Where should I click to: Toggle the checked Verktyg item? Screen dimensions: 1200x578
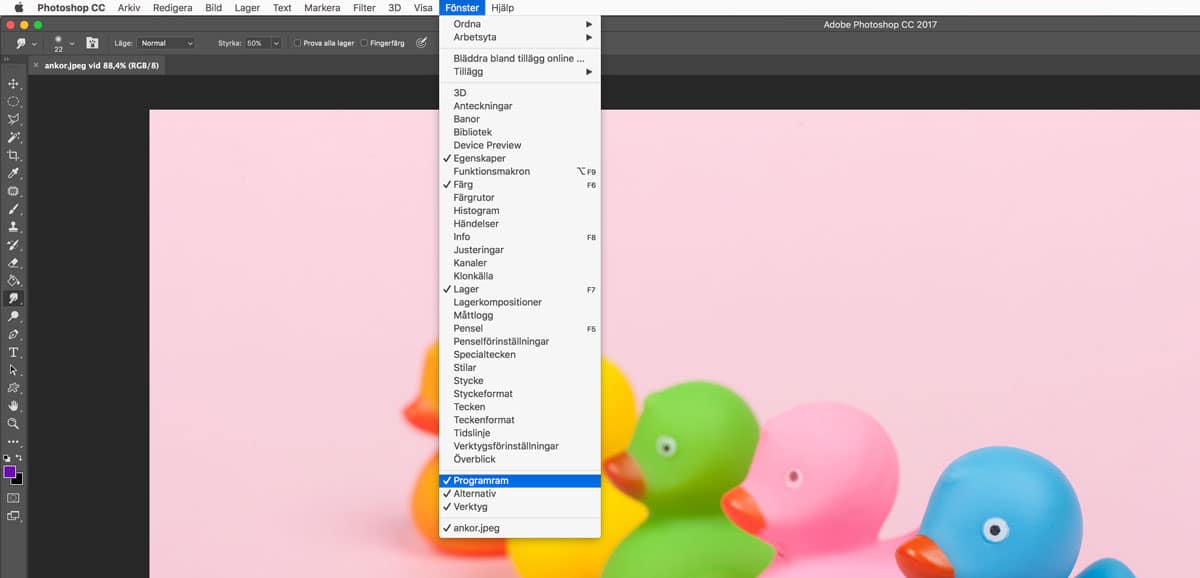pos(520,506)
